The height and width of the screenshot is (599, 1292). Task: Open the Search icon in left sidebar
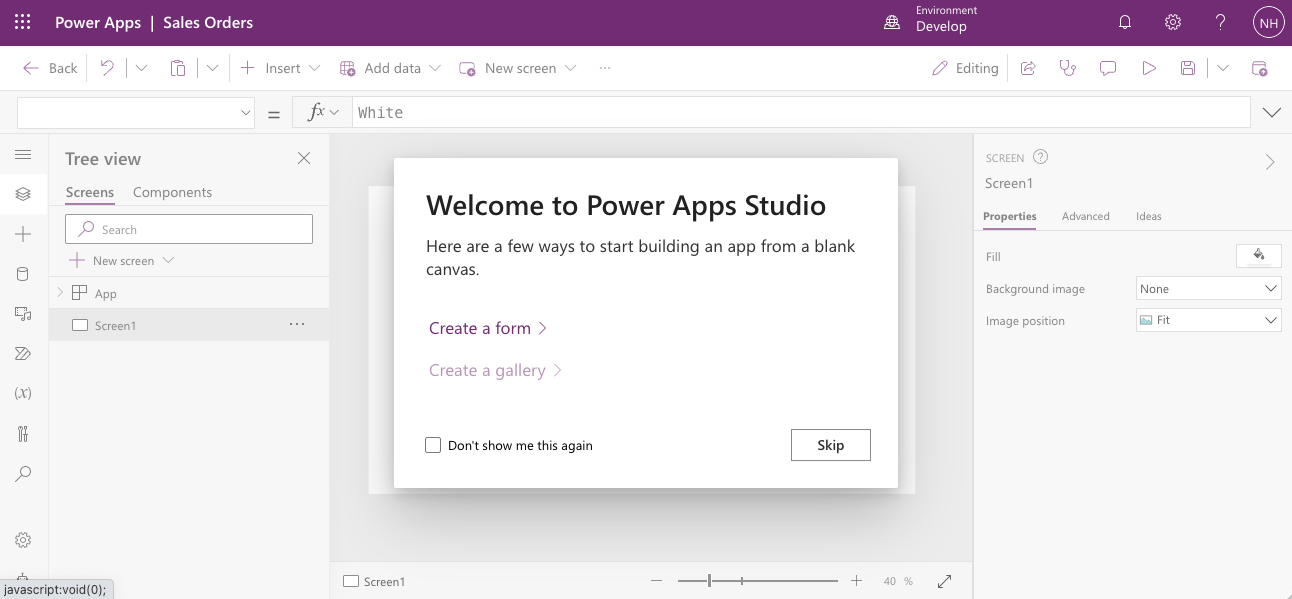[23, 474]
